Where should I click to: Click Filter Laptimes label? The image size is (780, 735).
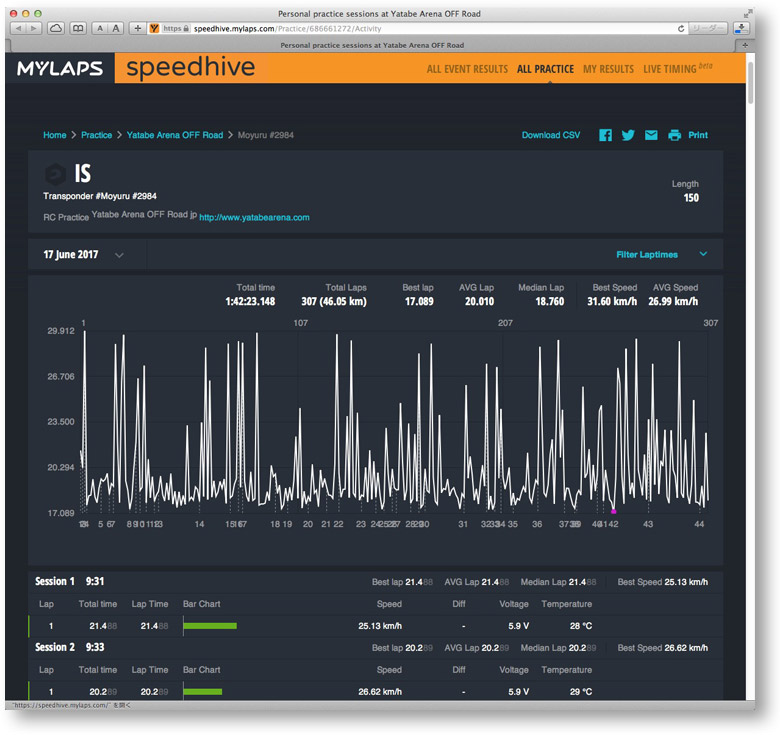click(x=647, y=255)
